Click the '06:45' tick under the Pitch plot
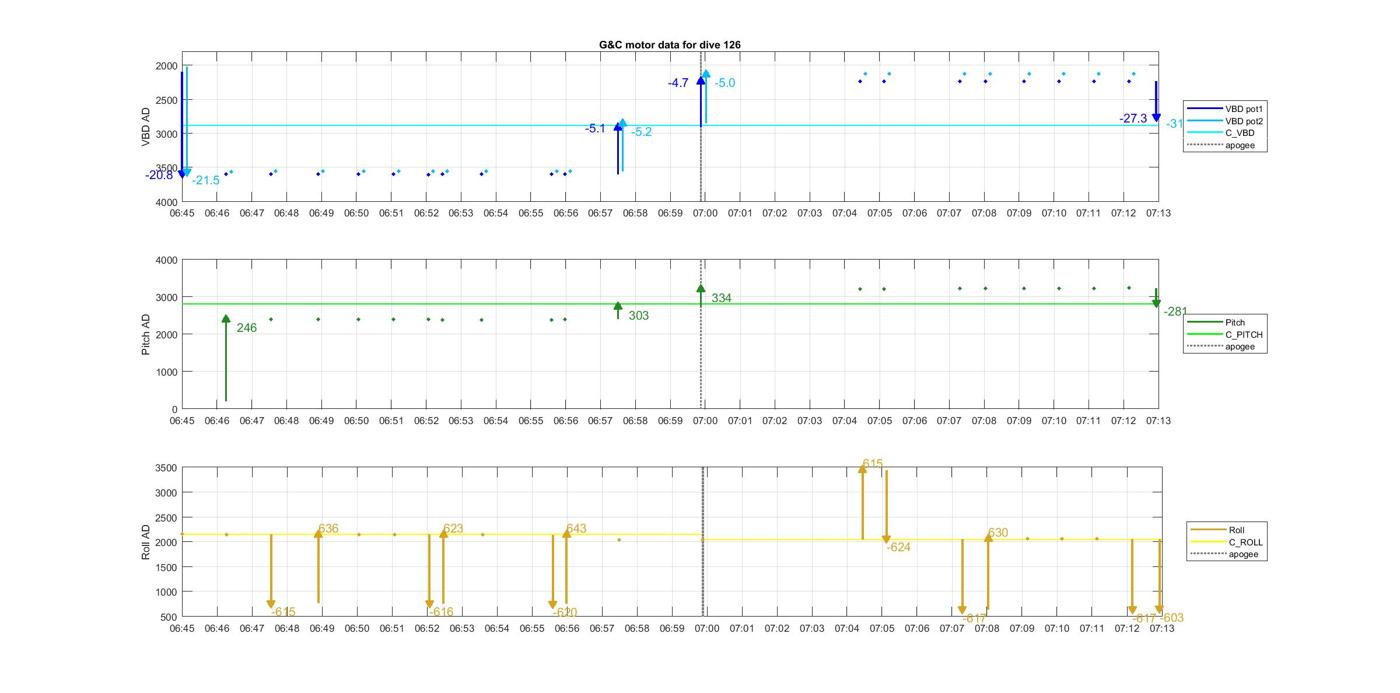 tap(182, 421)
